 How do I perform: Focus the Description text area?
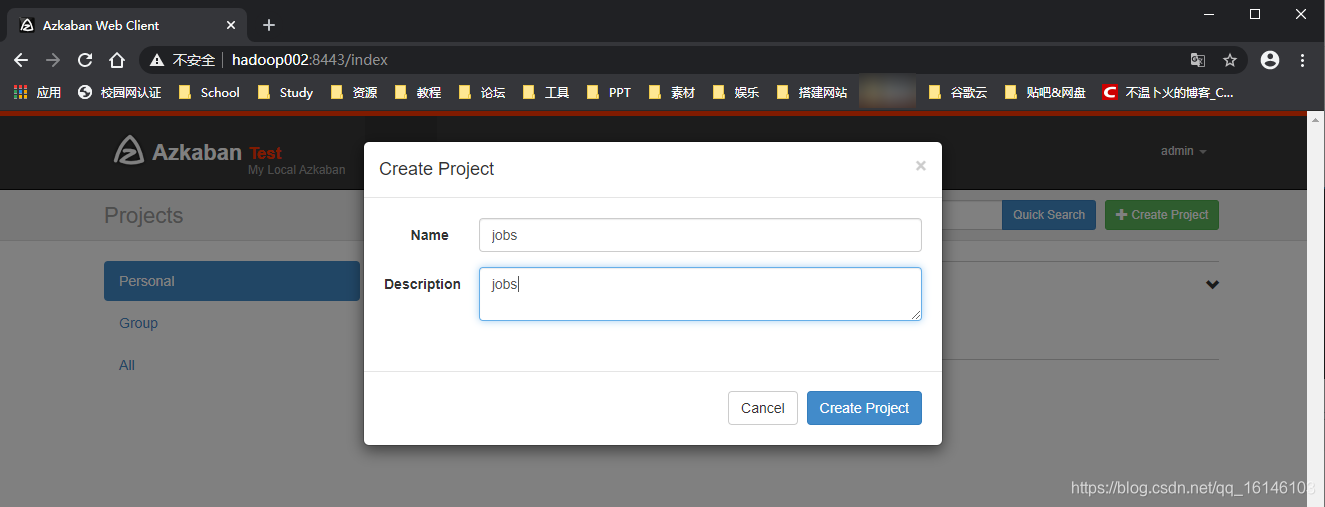(x=700, y=294)
